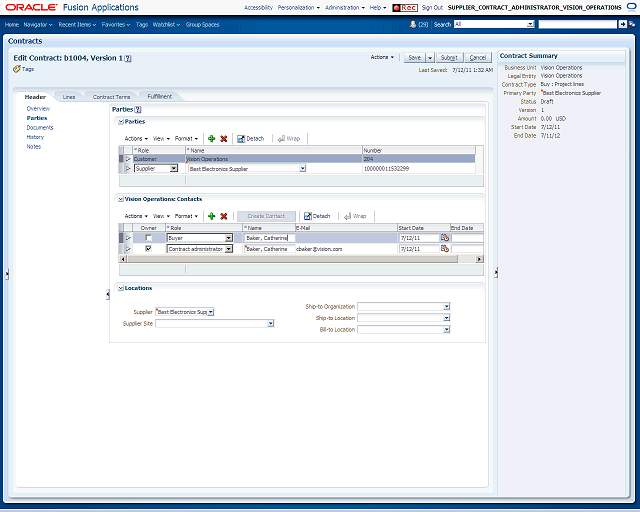Viewport: 640px width, 512px height.
Task: Open the Ship-to Organization dropdown
Action: (447, 306)
